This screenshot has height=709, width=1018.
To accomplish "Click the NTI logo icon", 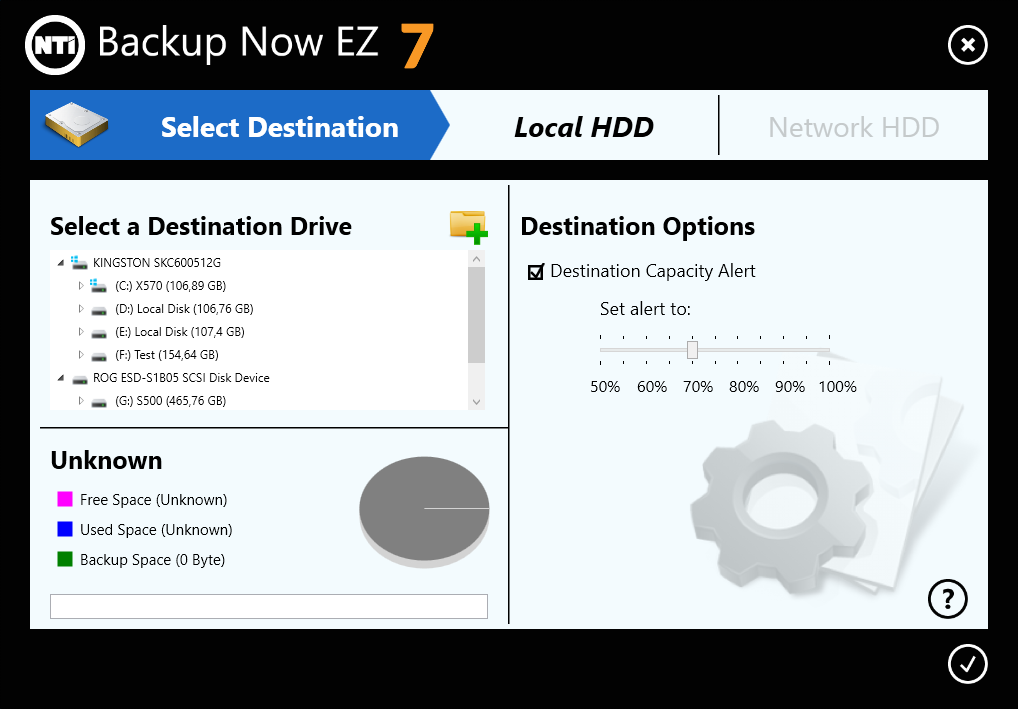I will [x=54, y=44].
